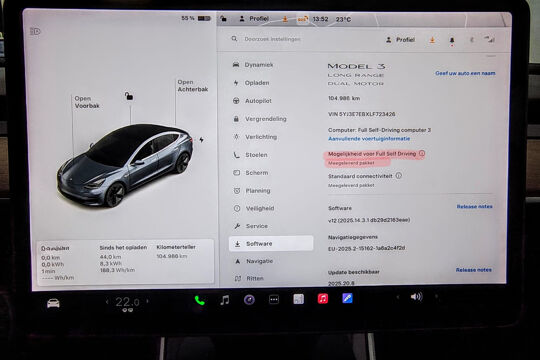Decrease temperature with left arrow
540x360 pixels.
[x=107, y=302]
